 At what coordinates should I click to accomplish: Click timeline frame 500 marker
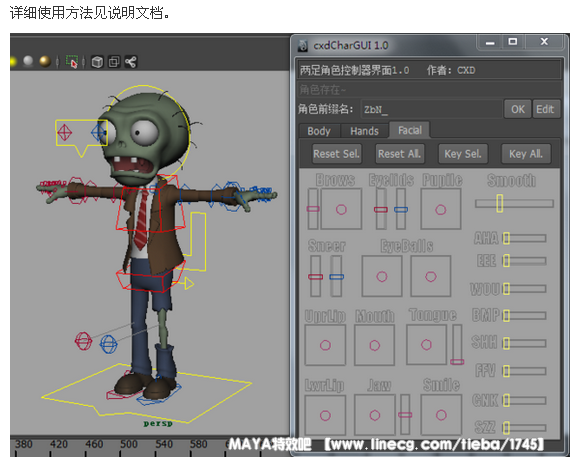[x=128, y=444]
